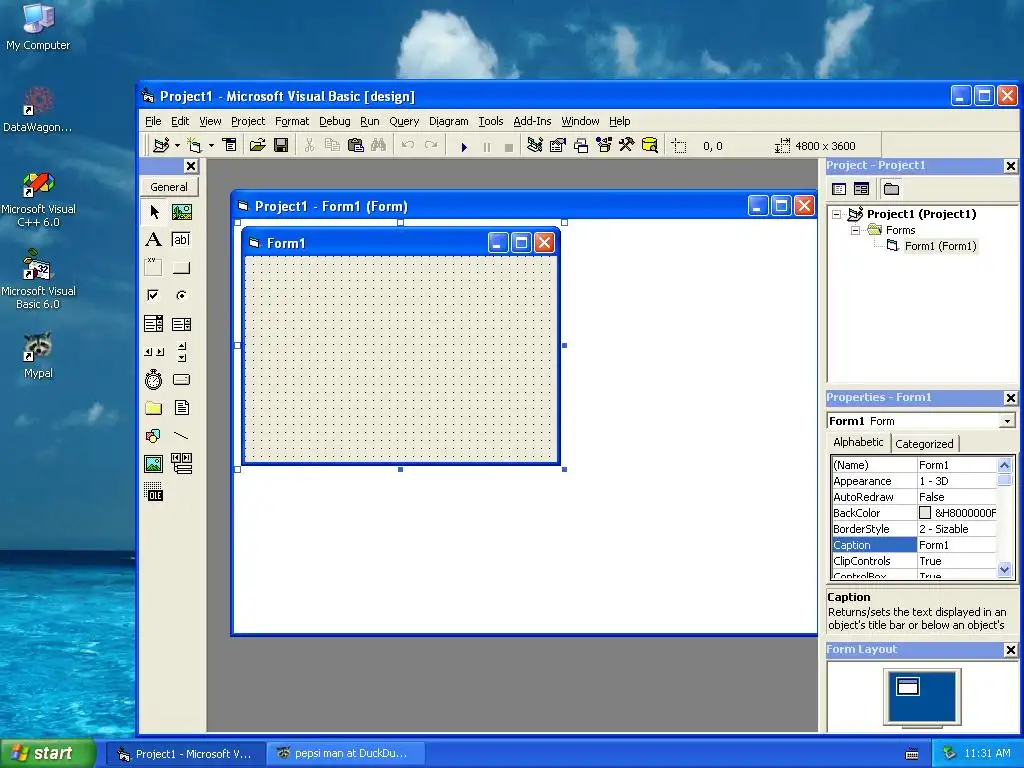Select the ComboBox control tool
Screen dimensions: 1024x768
click(x=153, y=324)
